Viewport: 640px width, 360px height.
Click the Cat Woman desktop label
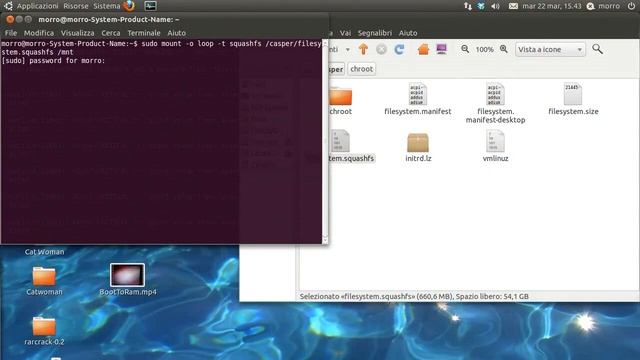coord(44,252)
